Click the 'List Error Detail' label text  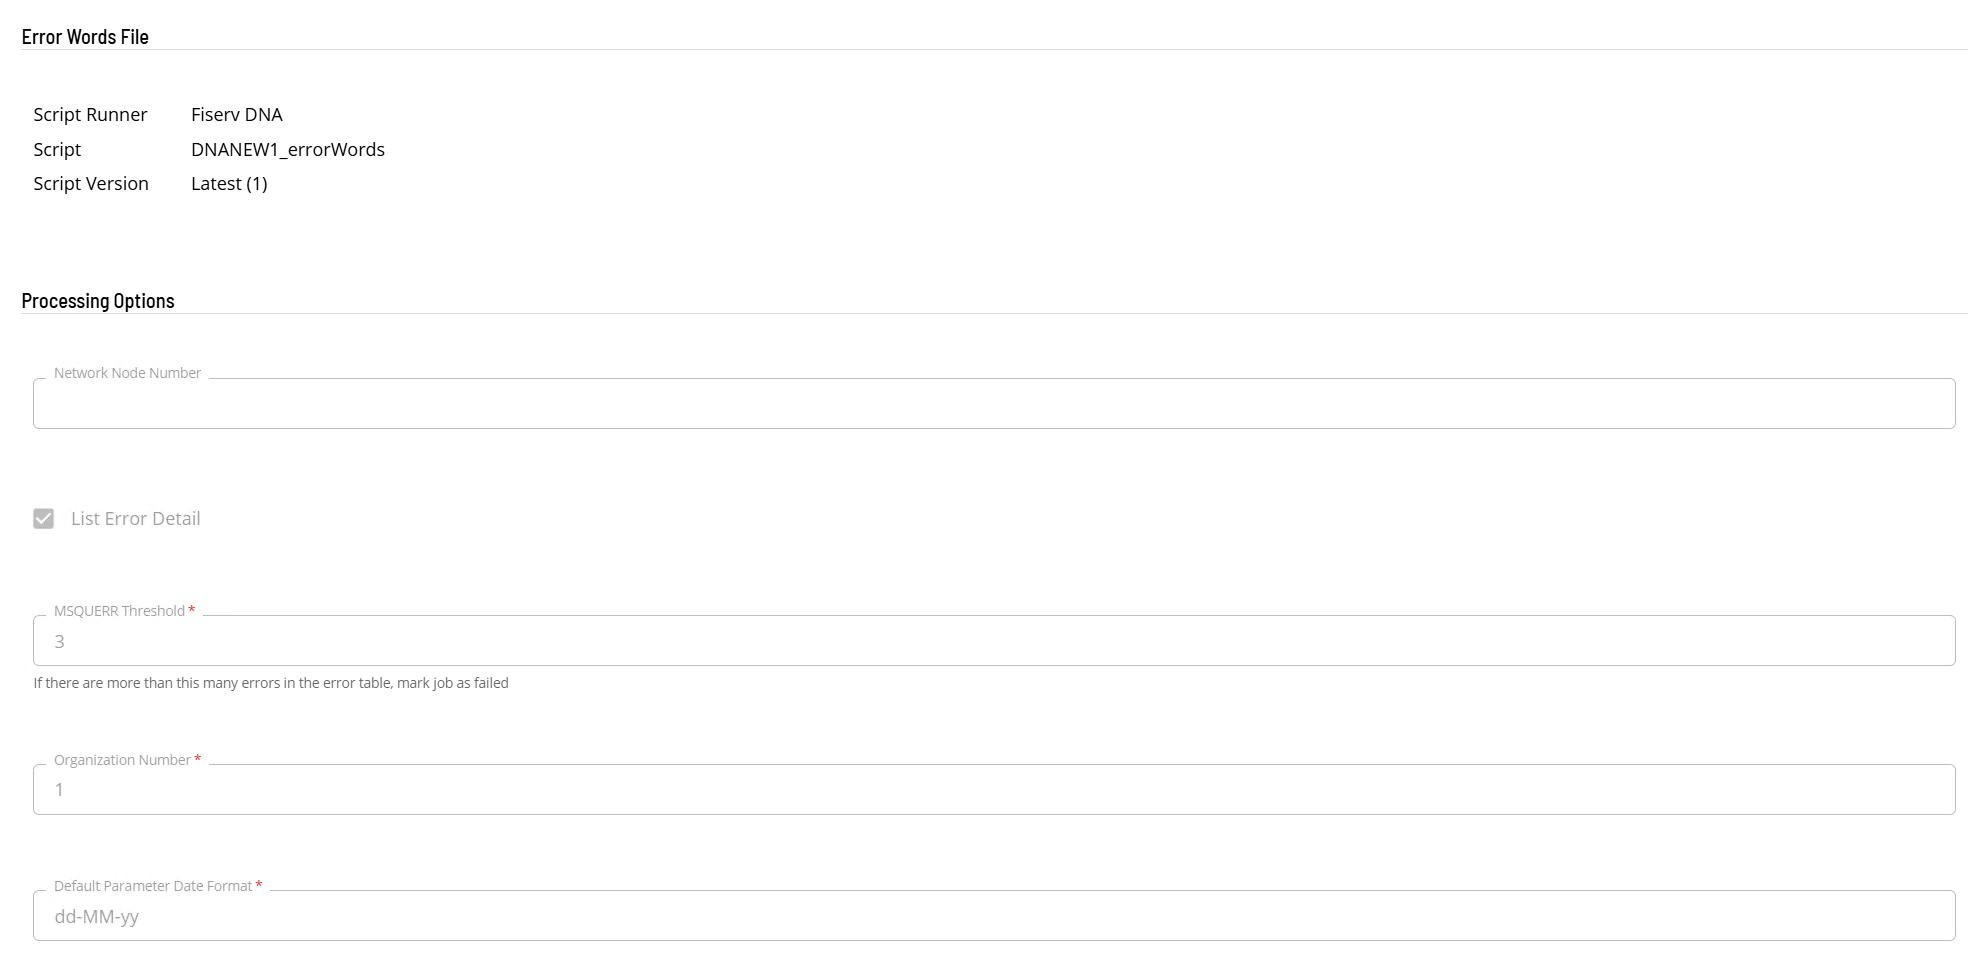tap(135, 519)
